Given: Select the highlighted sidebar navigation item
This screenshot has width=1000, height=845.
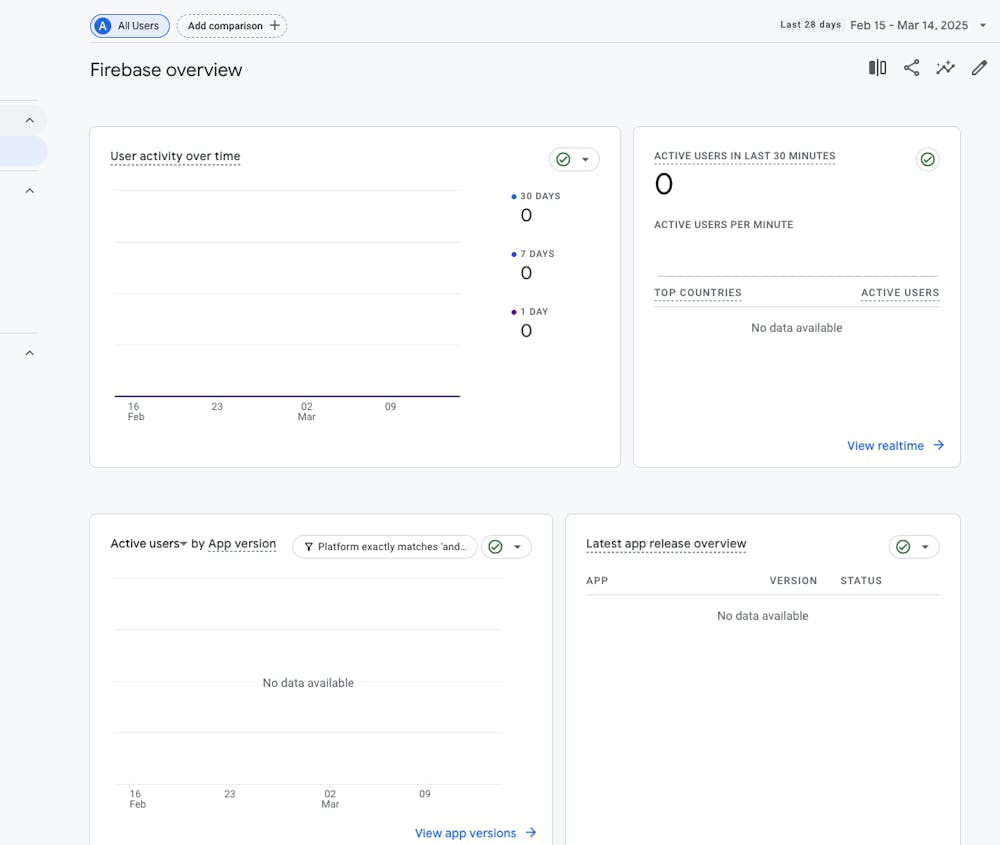Looking at the screenshot, I should pos(22,151).
